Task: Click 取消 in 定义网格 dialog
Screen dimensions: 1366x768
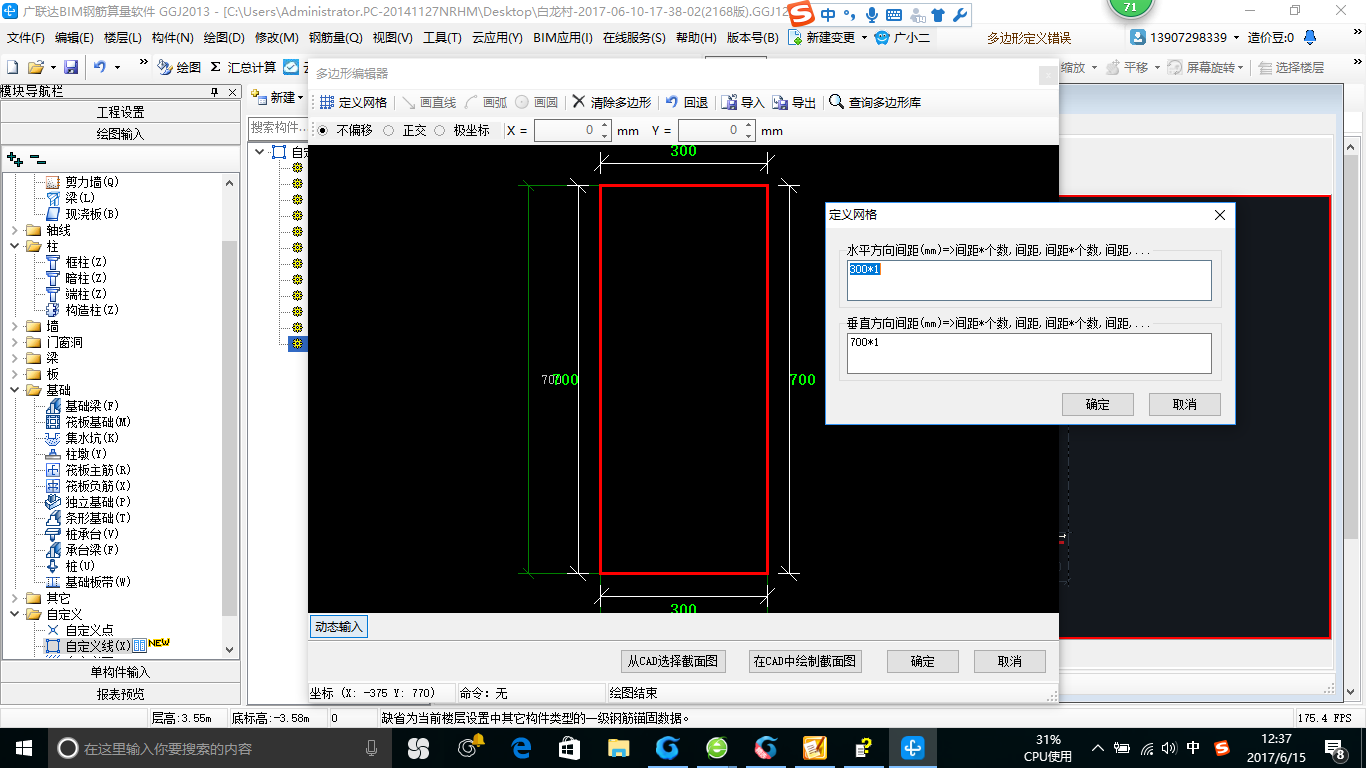Action: pos(1185,404)
